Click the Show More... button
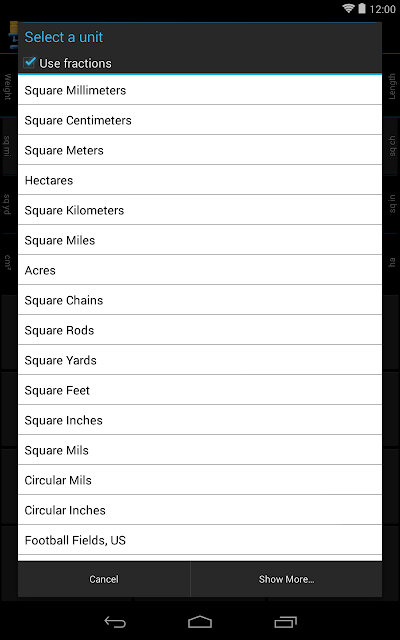This screenshot has height=640, width=400. coord(287,579)
